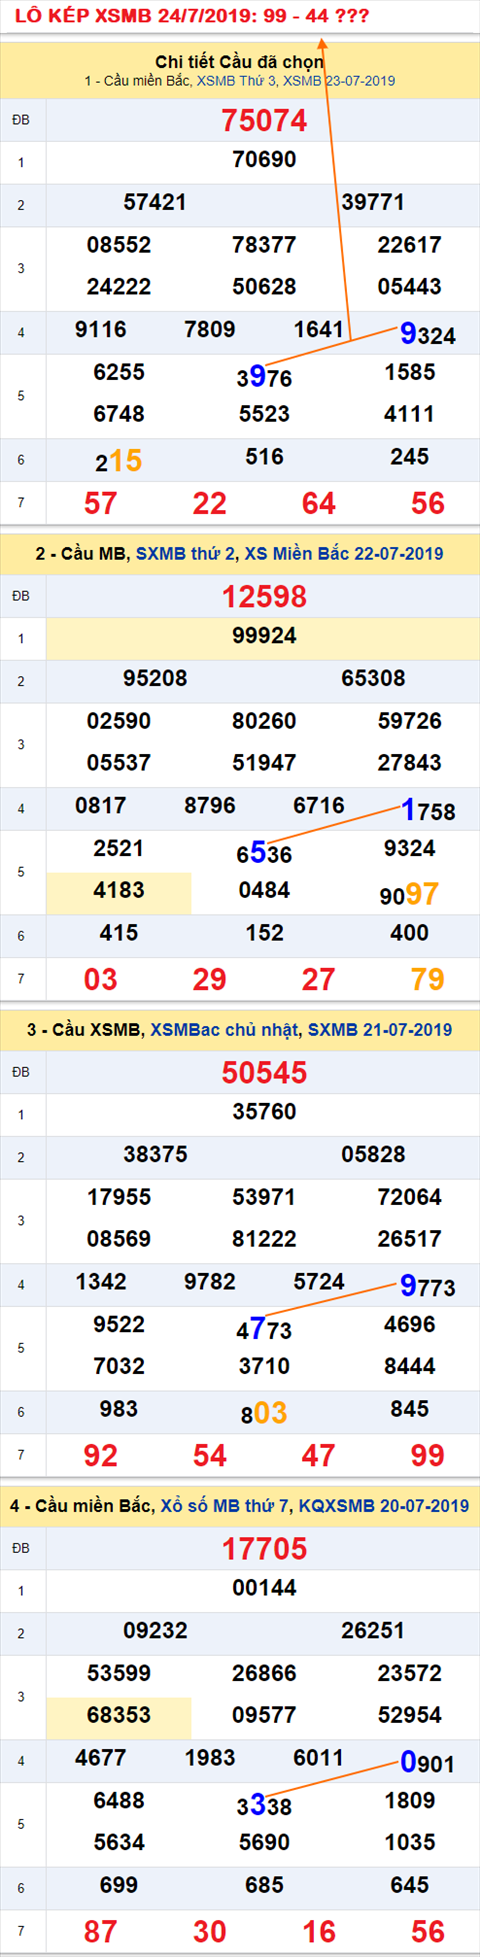This screenshot has height=1957, width=480.
Task: Select first prize number 70690
Action: 264,160
